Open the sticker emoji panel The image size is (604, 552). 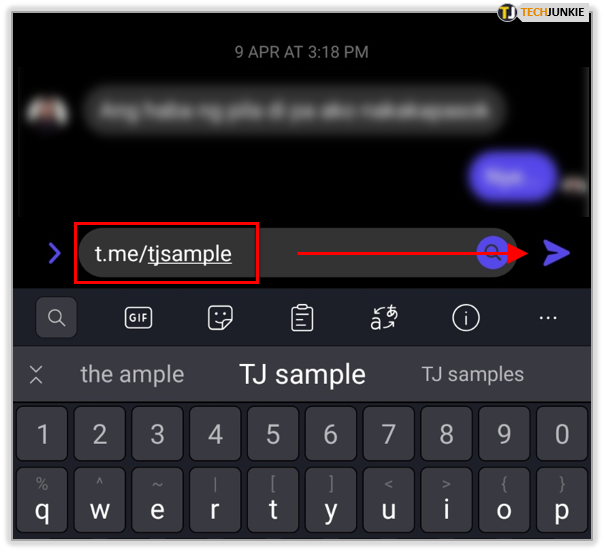(220, 318)
